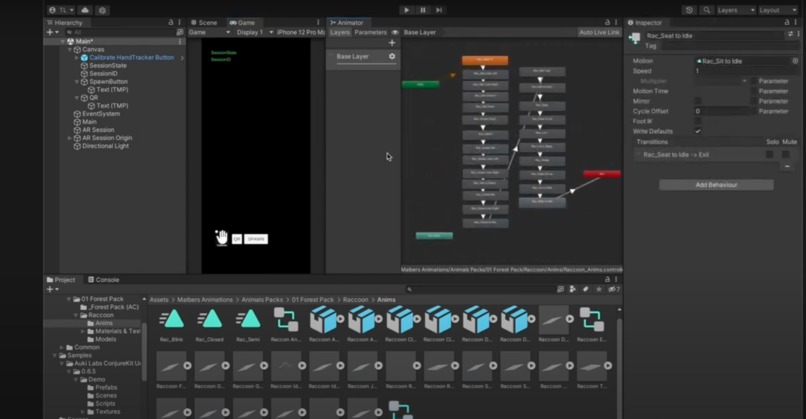Open the presets icon in Inspector header
The image size is (806, 419).
[790, 34]
